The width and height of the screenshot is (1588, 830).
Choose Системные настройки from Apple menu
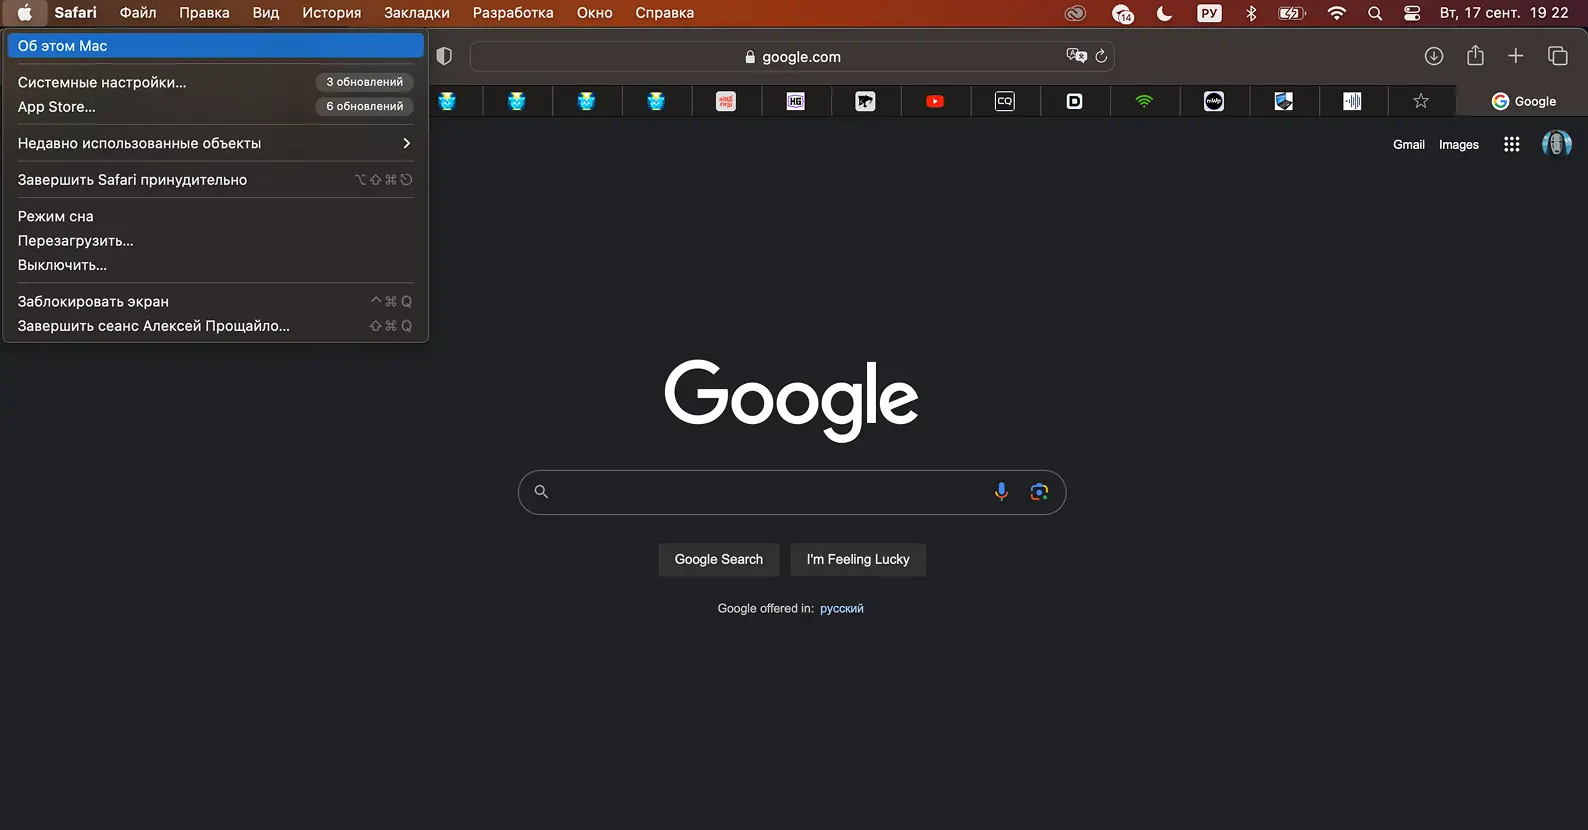(102, 82)
